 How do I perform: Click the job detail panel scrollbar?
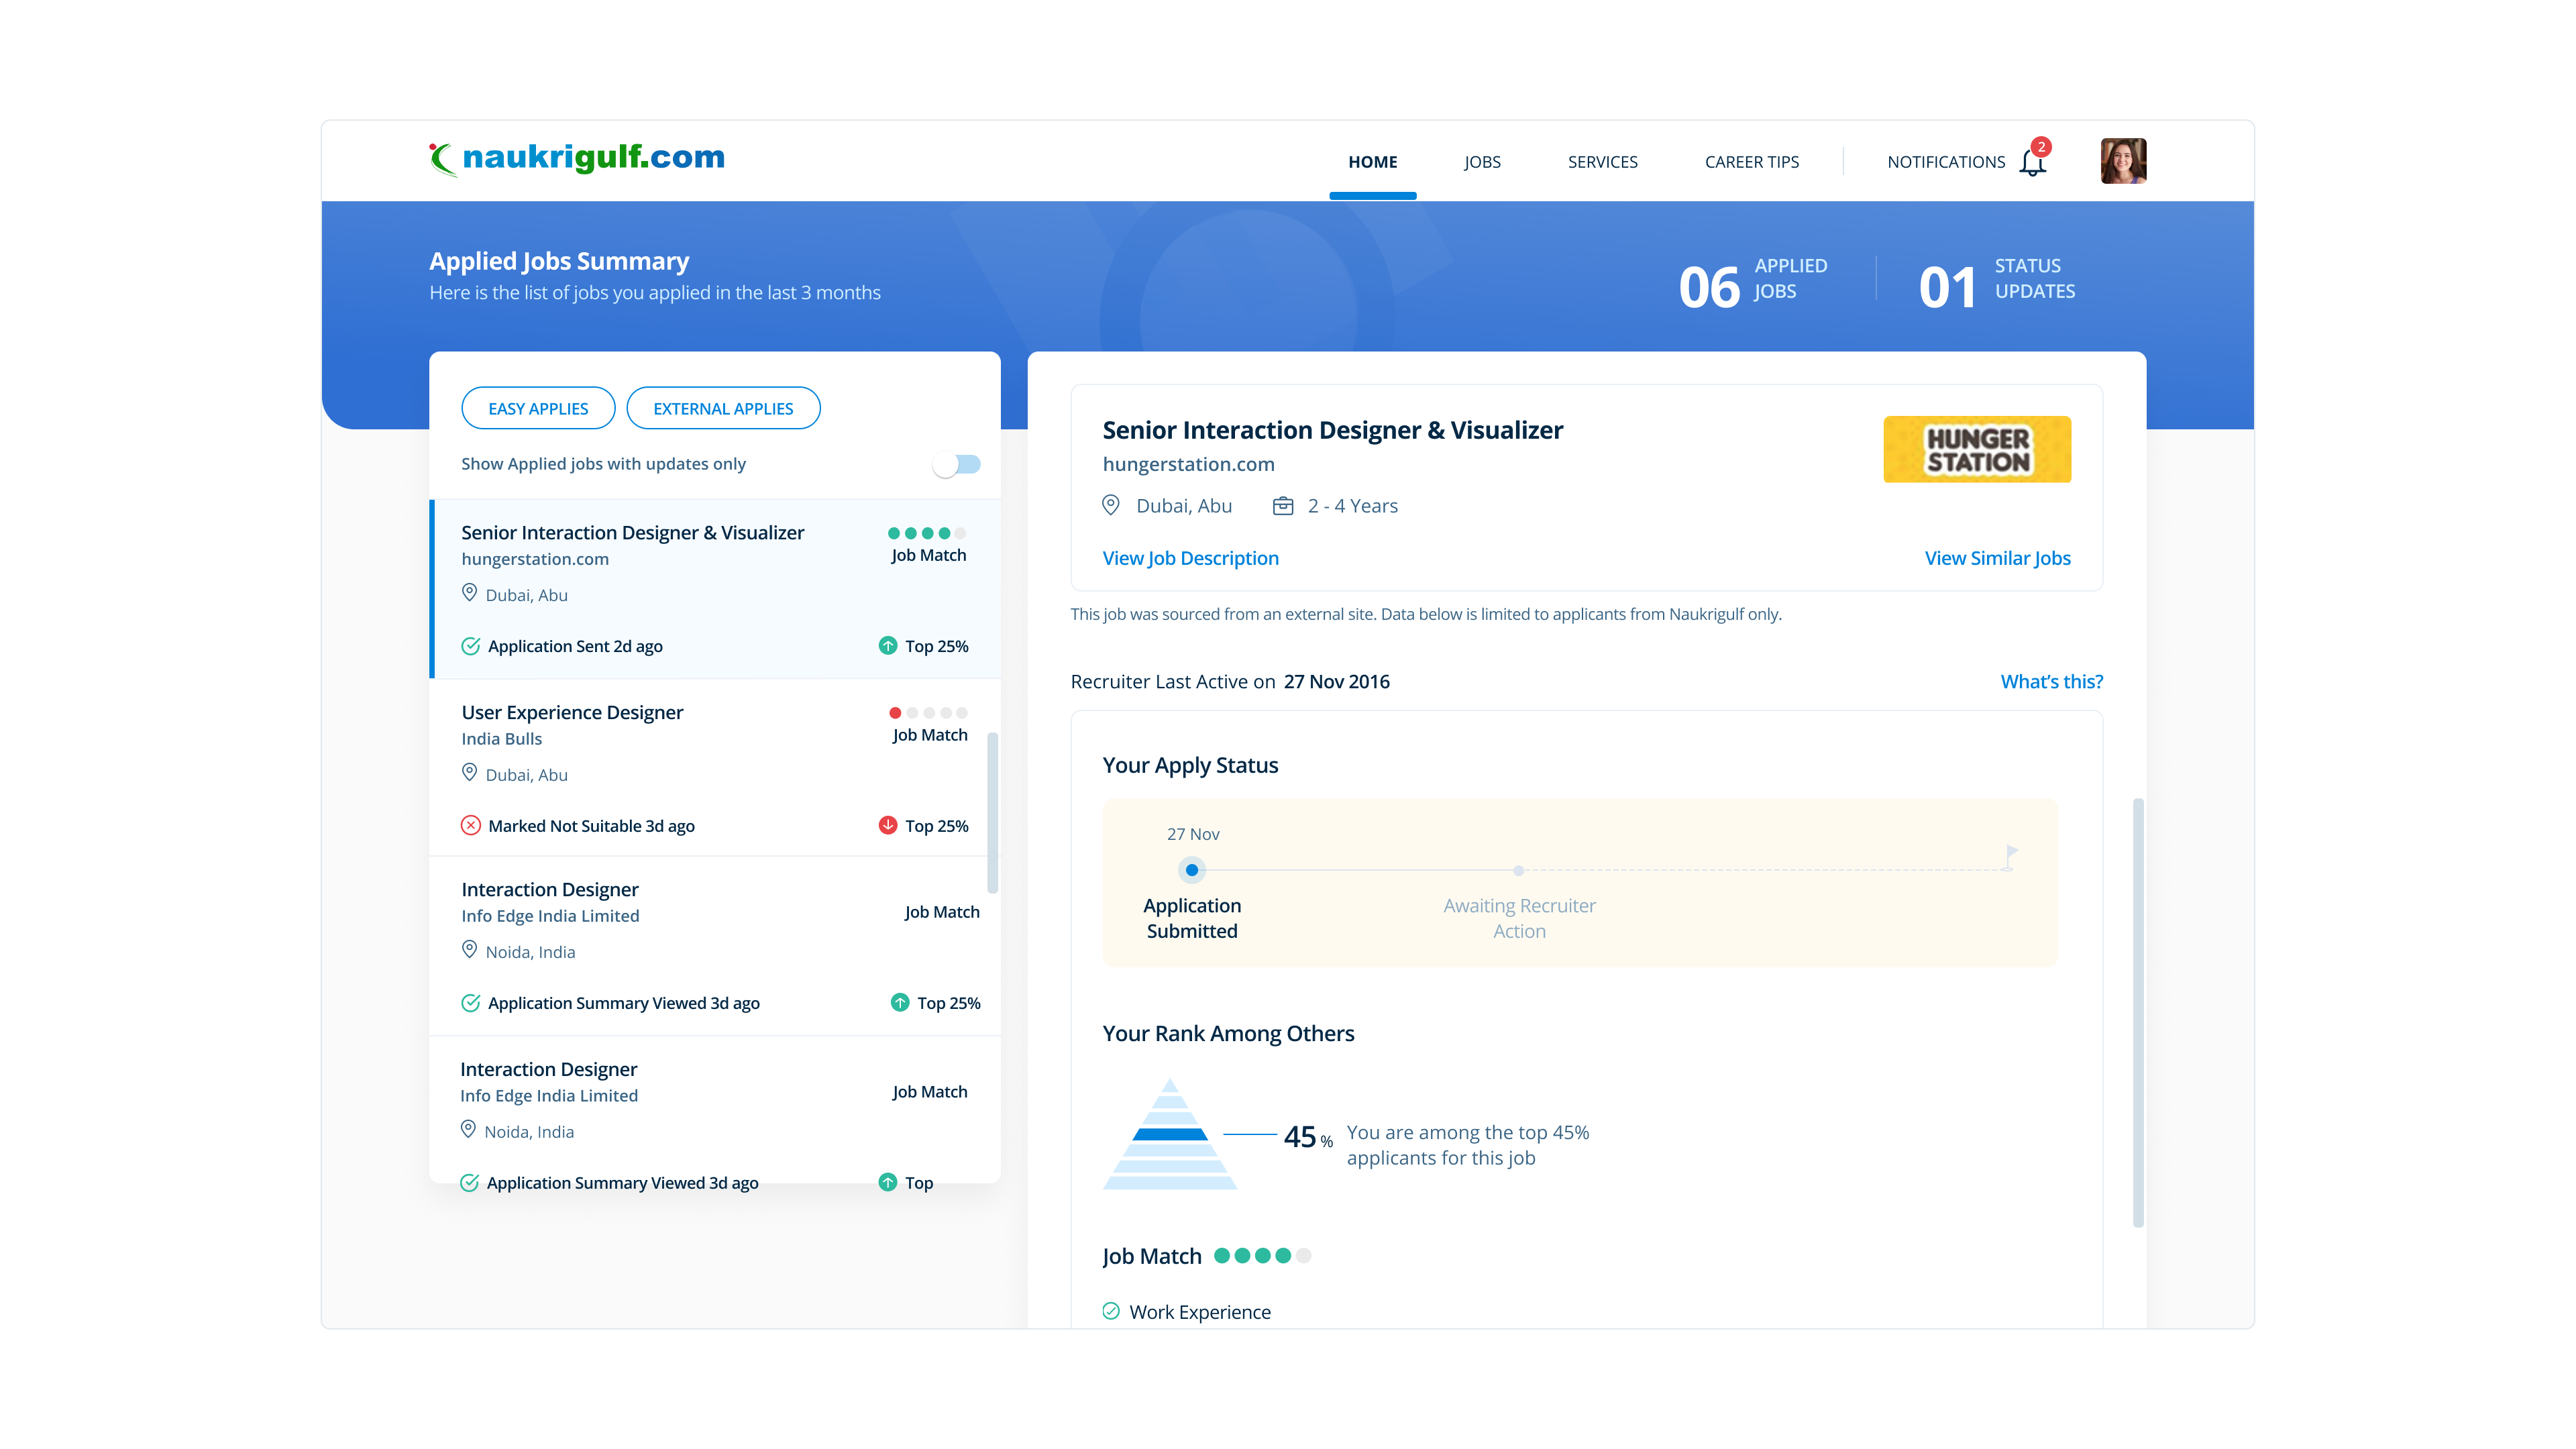tap(2138, 1012)
